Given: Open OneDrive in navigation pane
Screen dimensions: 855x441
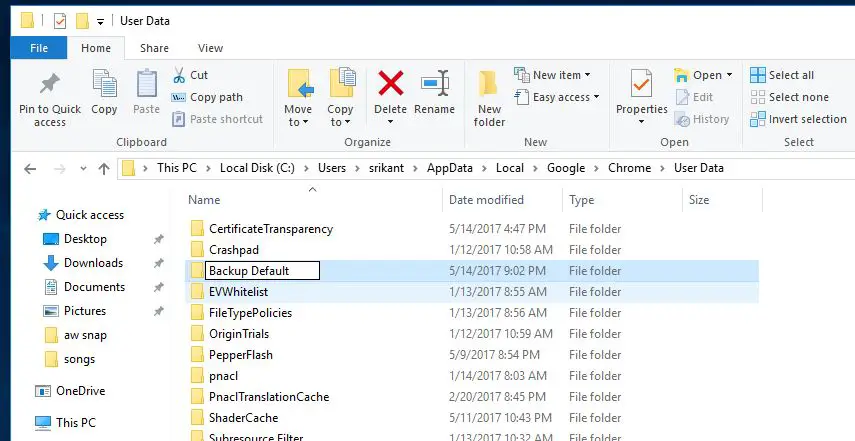Looking at the screenshot, I should pos(80,391).
